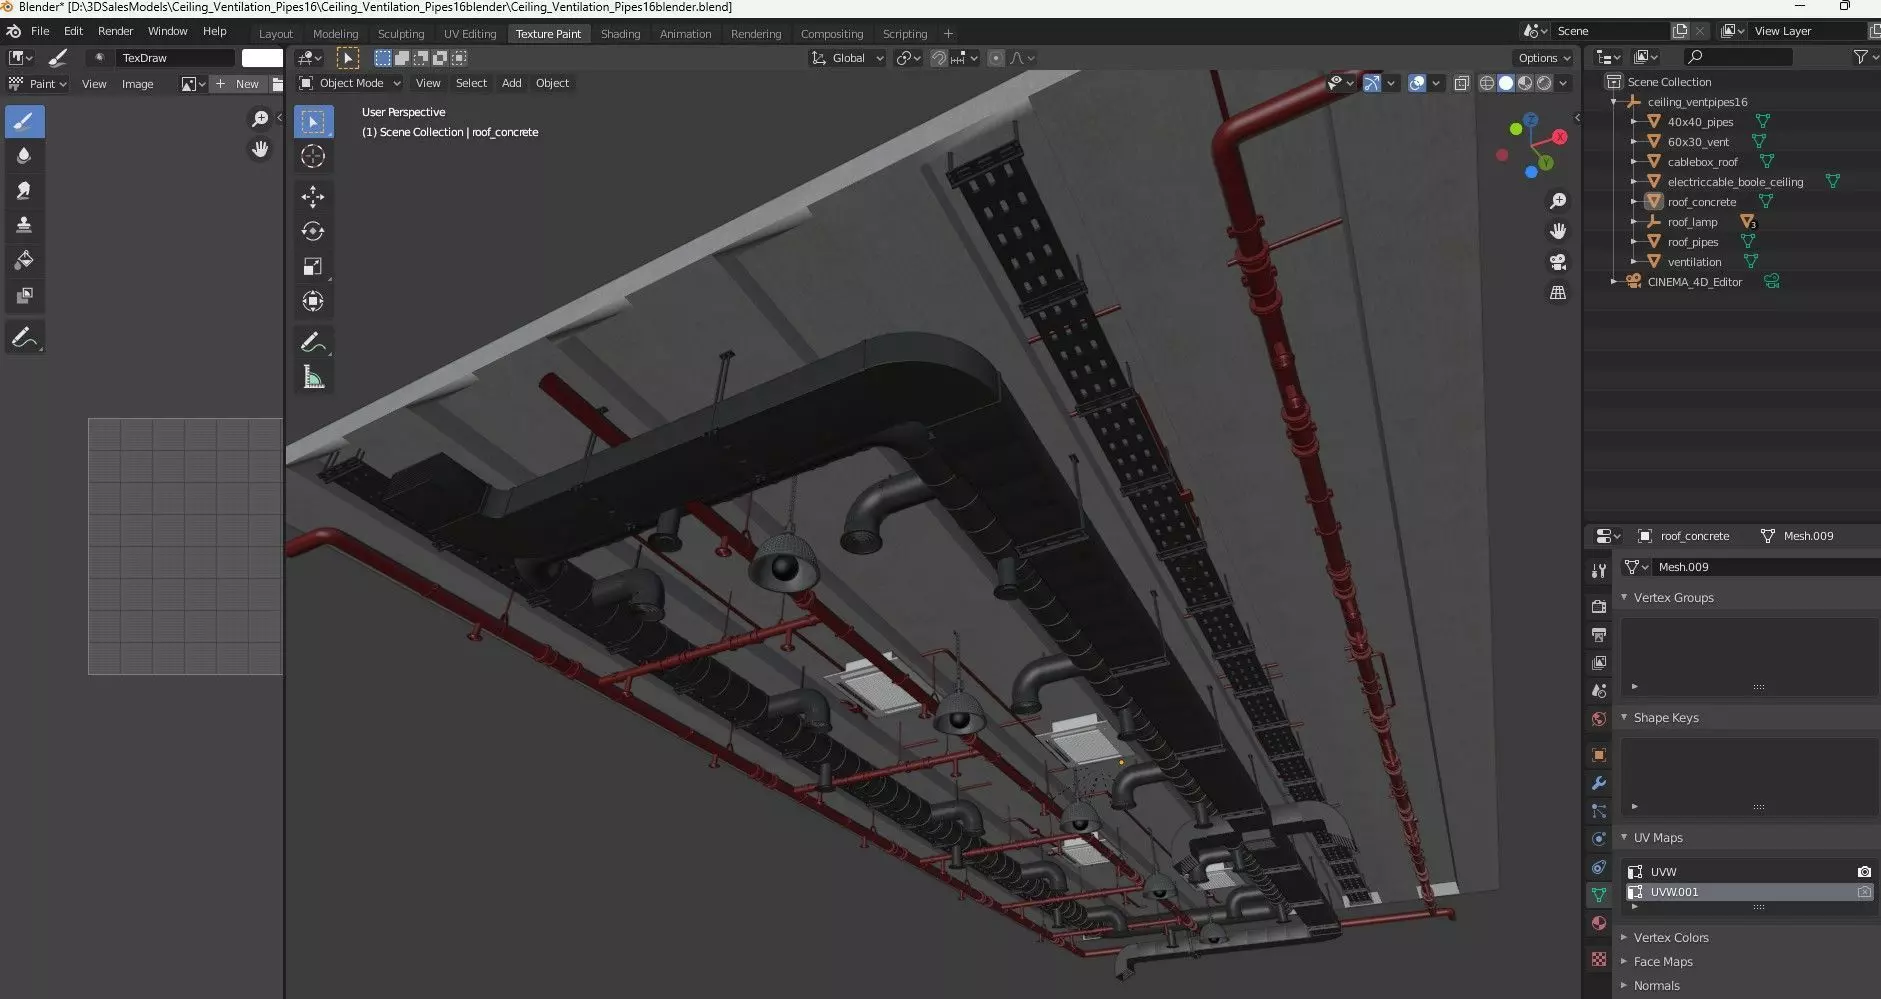Open the Render menu
Image resolution: width=1881 pixels, height=999 pixels.
(x=115, y=31)
